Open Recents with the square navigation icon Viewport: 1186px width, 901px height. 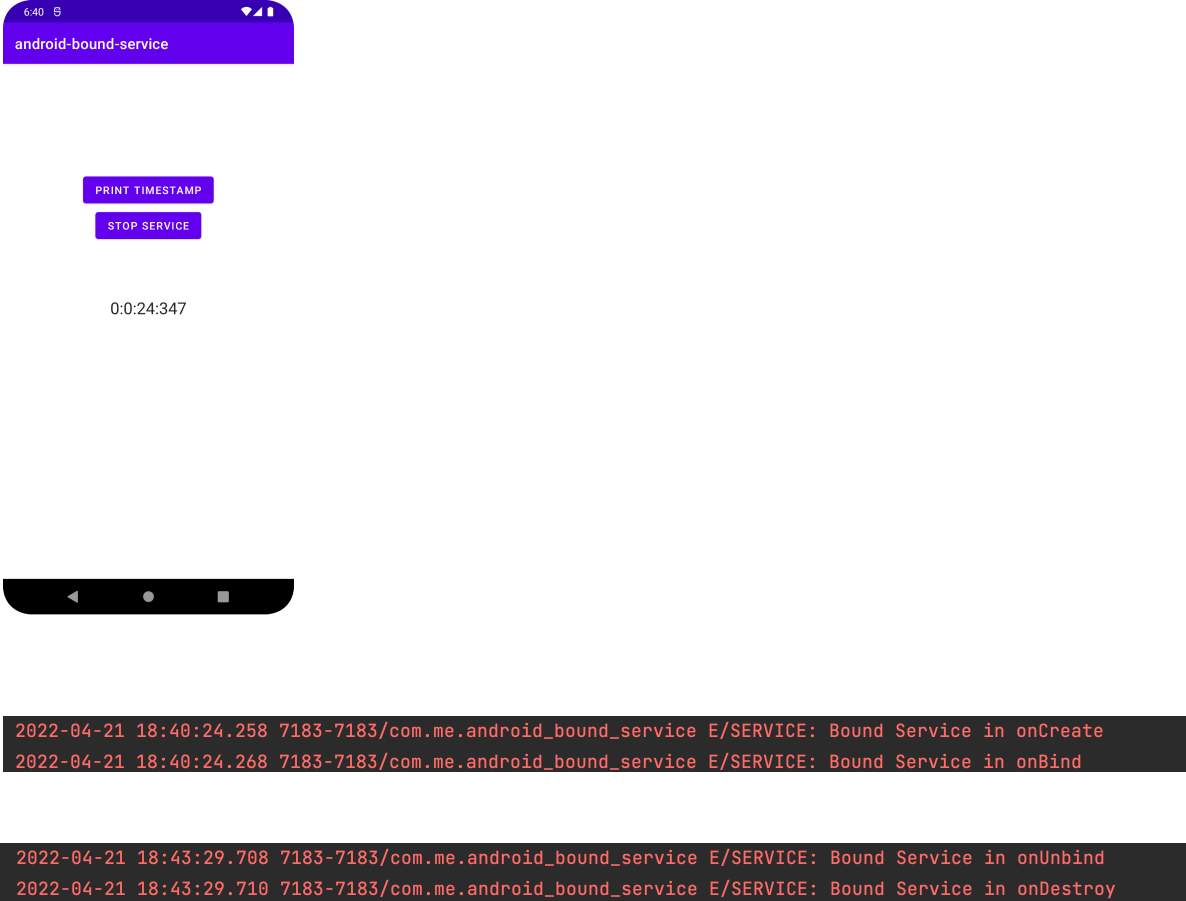pos(223,596)
